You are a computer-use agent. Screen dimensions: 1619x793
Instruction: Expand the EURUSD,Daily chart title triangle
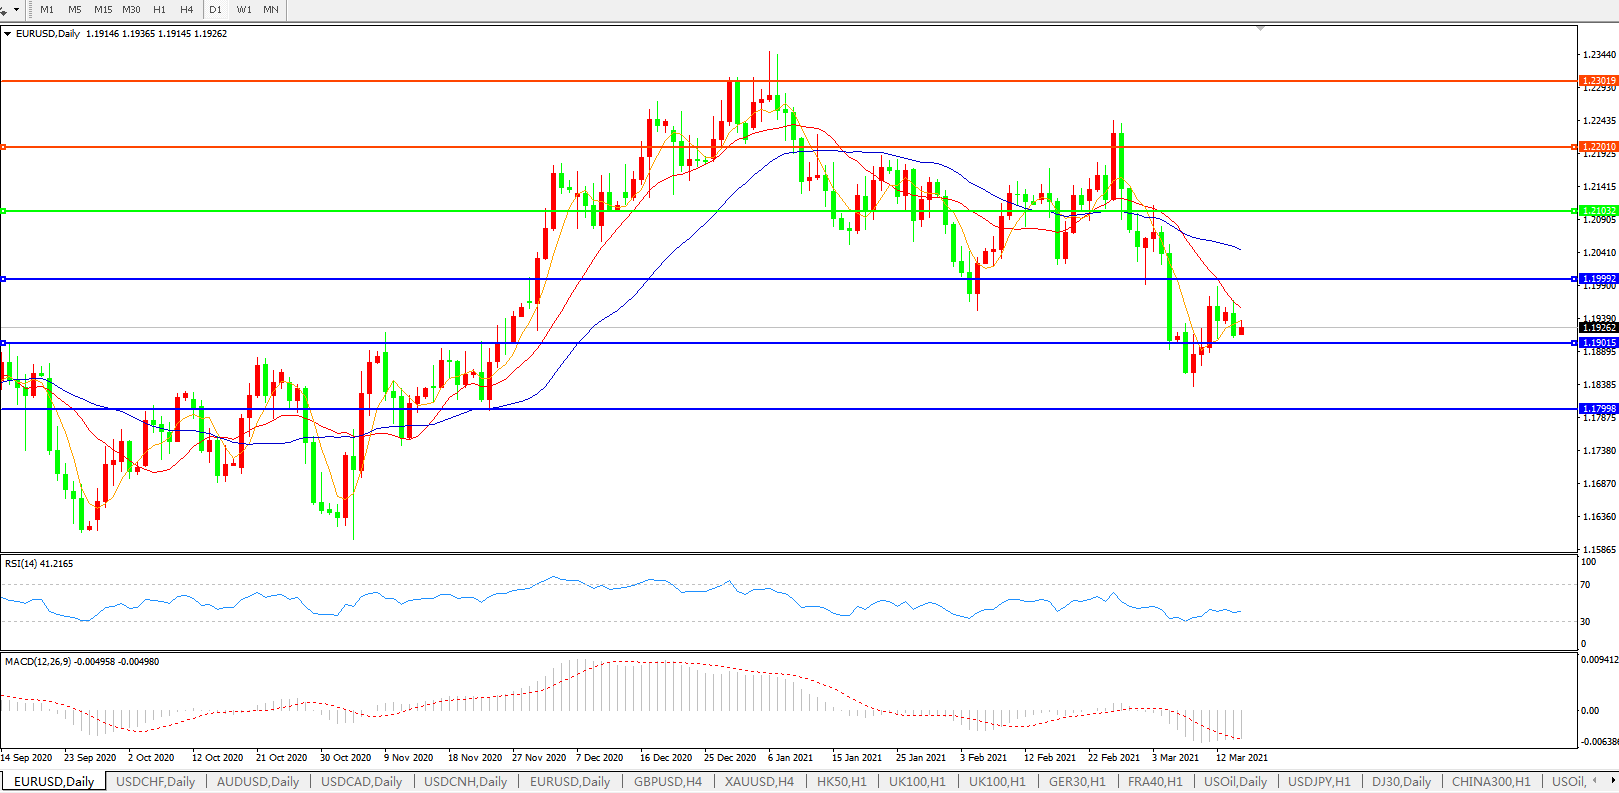(x=8, y=34)
